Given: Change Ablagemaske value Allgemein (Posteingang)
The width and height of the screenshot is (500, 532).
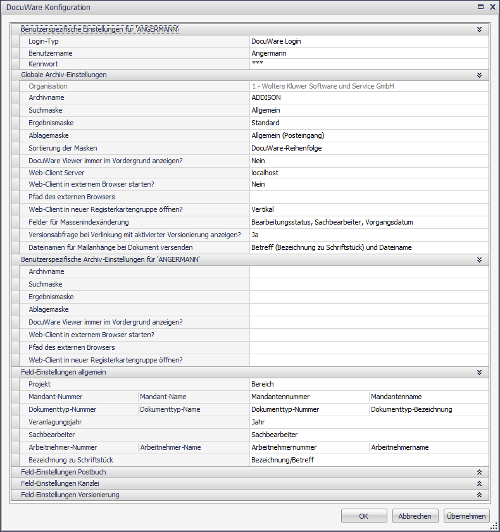Looking at the screenshot, I should click(x=369, y=135).
